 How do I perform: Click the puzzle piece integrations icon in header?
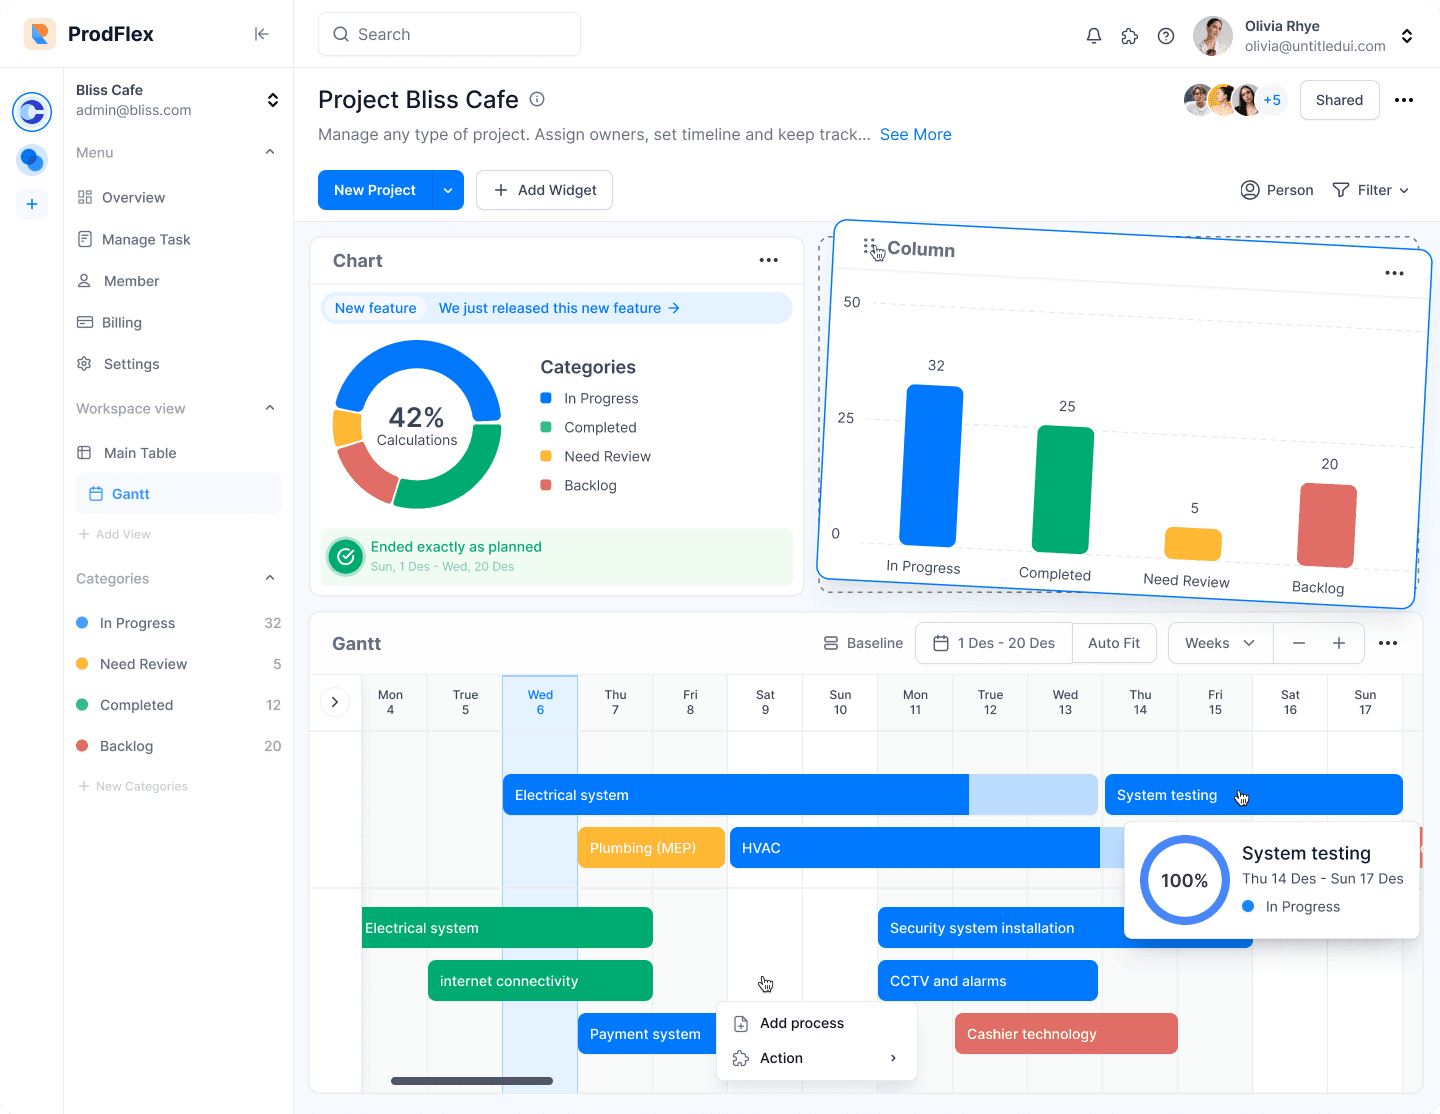click(x=1130, y=36)
